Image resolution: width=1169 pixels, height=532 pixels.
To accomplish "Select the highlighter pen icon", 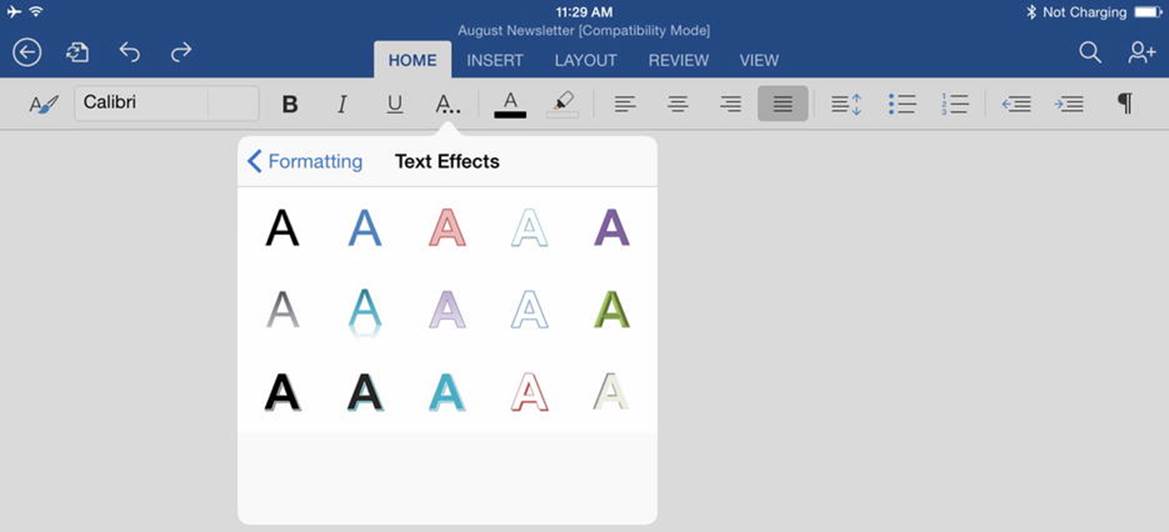I will (x=563, y=104).
